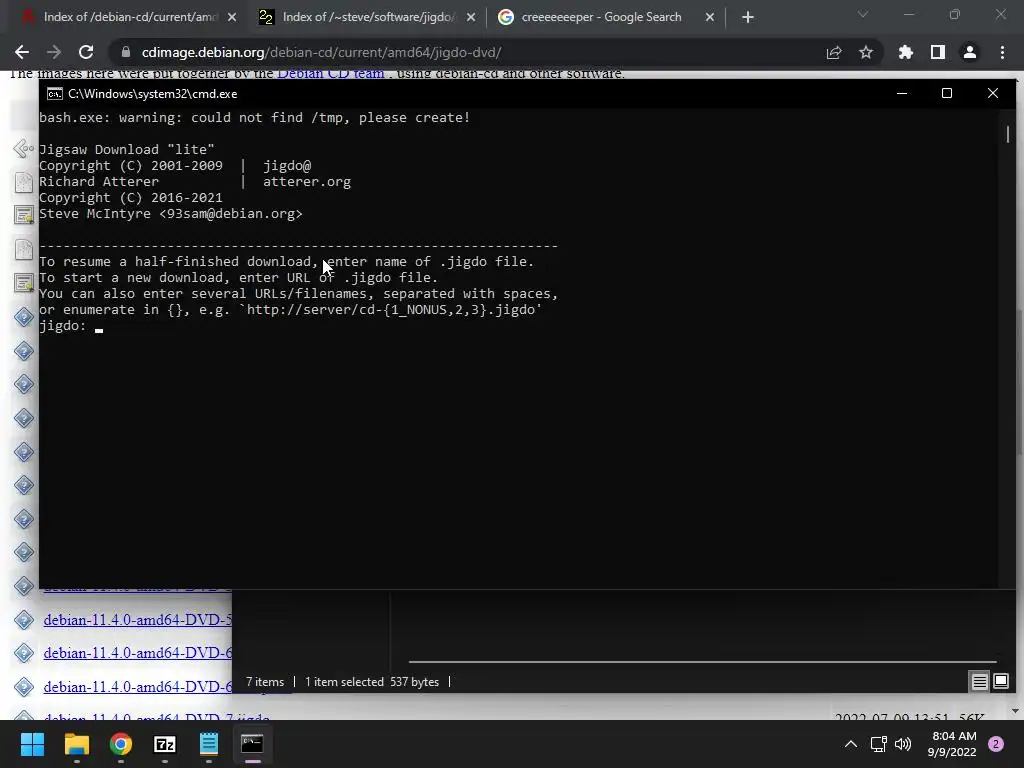This screenshot has height=768, width=1024.
Task: Close the cmd.exe window
Action: tap(993, 93)
